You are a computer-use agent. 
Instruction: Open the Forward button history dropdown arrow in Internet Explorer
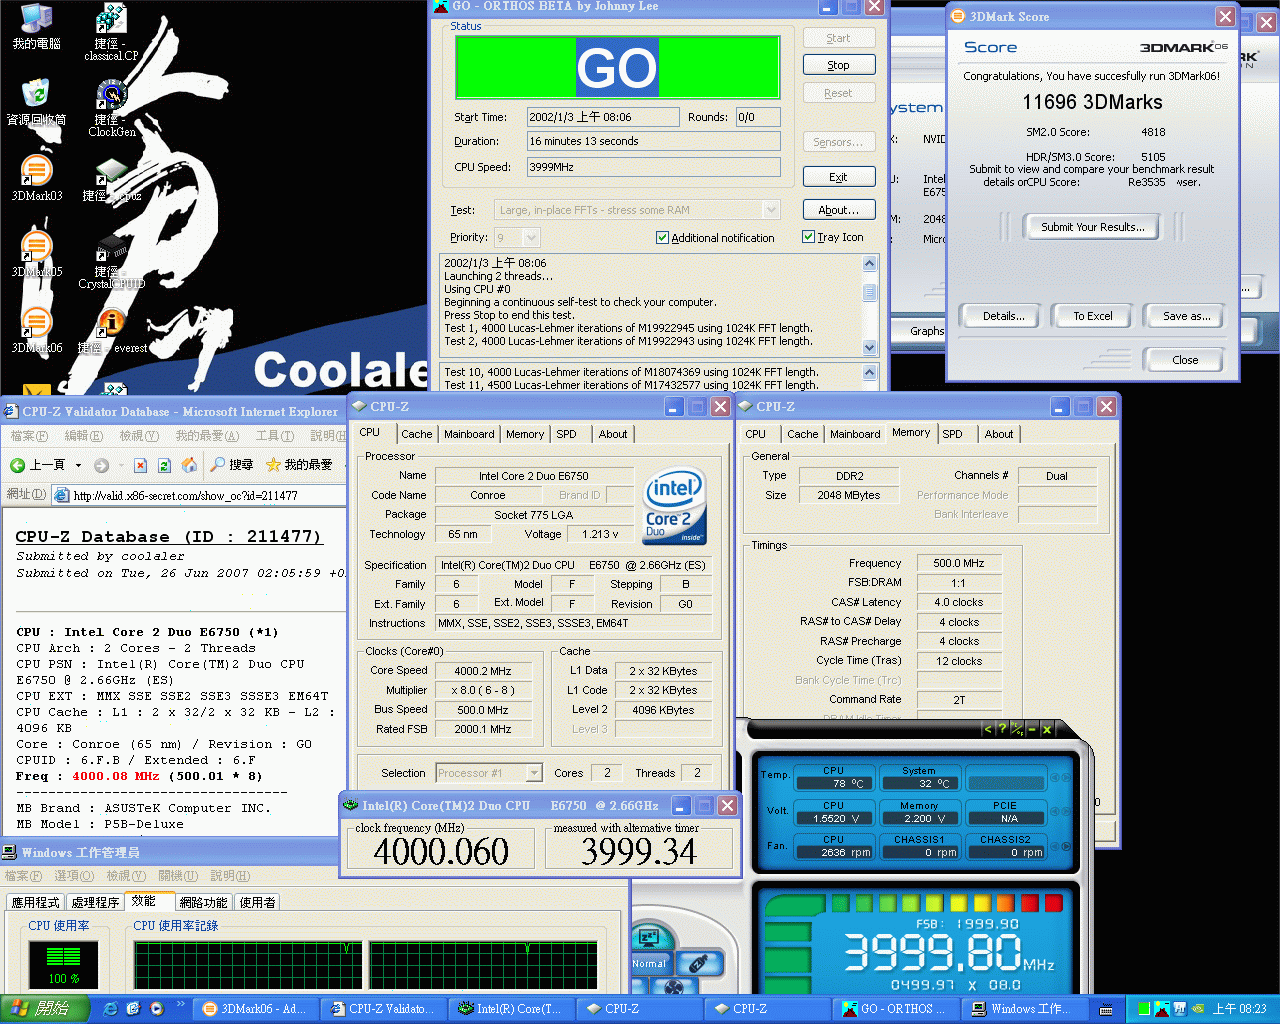pyautogui.click(x=120, y=465)
